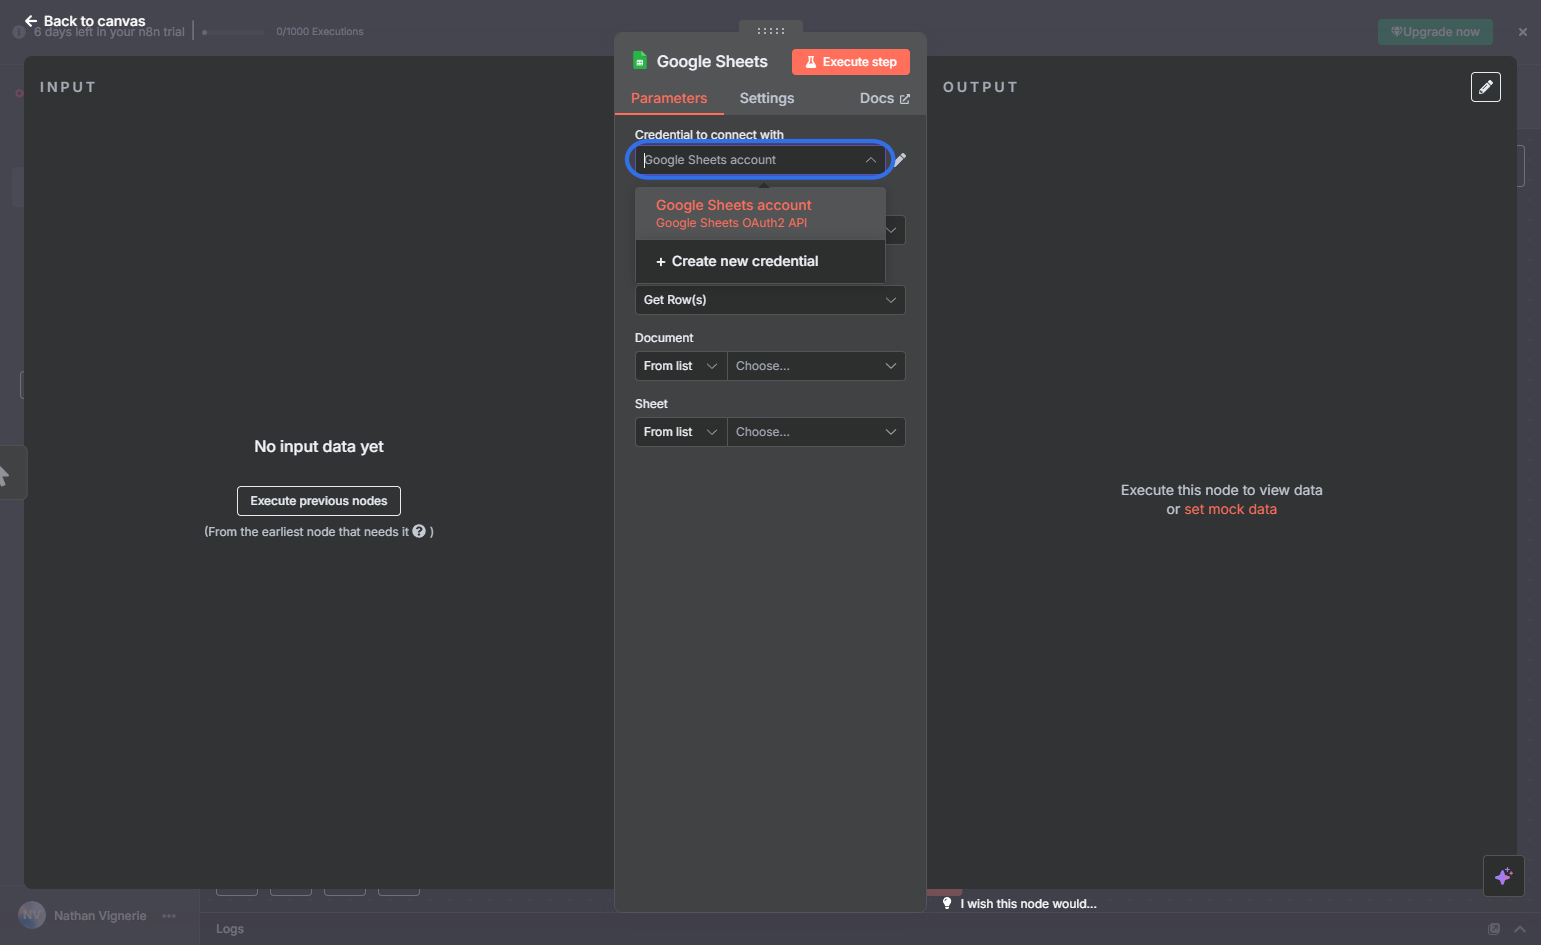
Task: Click the trial info icon
Action: pyautogui.click(x=18, y=32)
